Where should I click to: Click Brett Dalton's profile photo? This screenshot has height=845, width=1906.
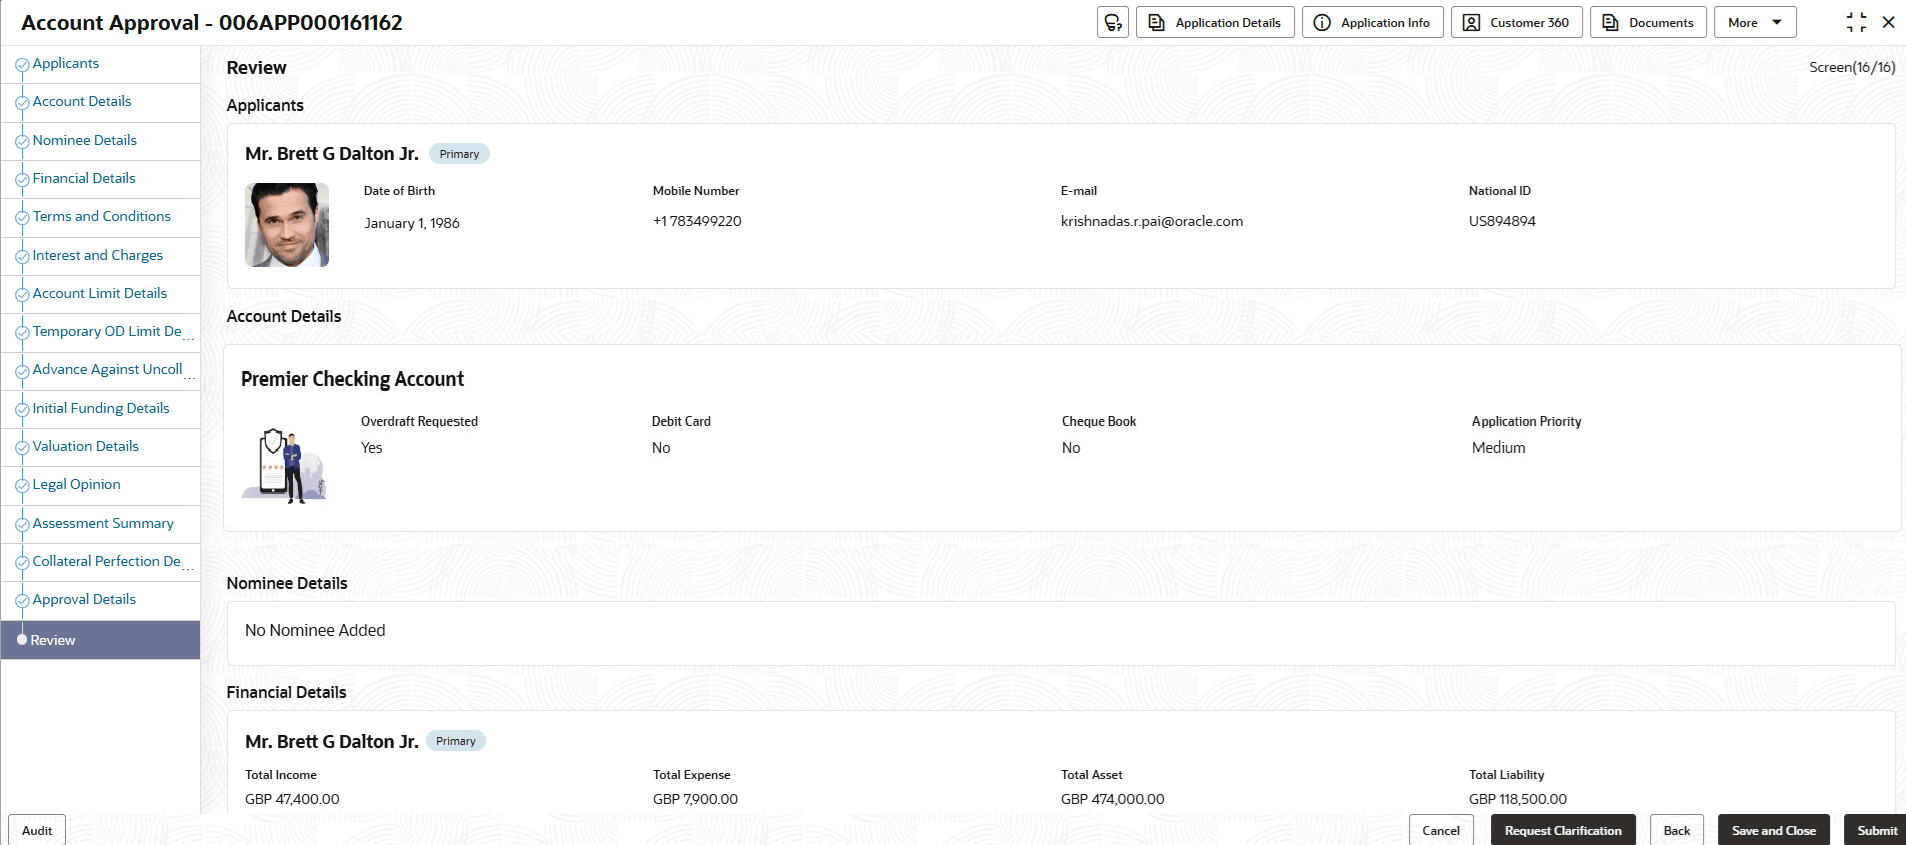pos(287,225)
